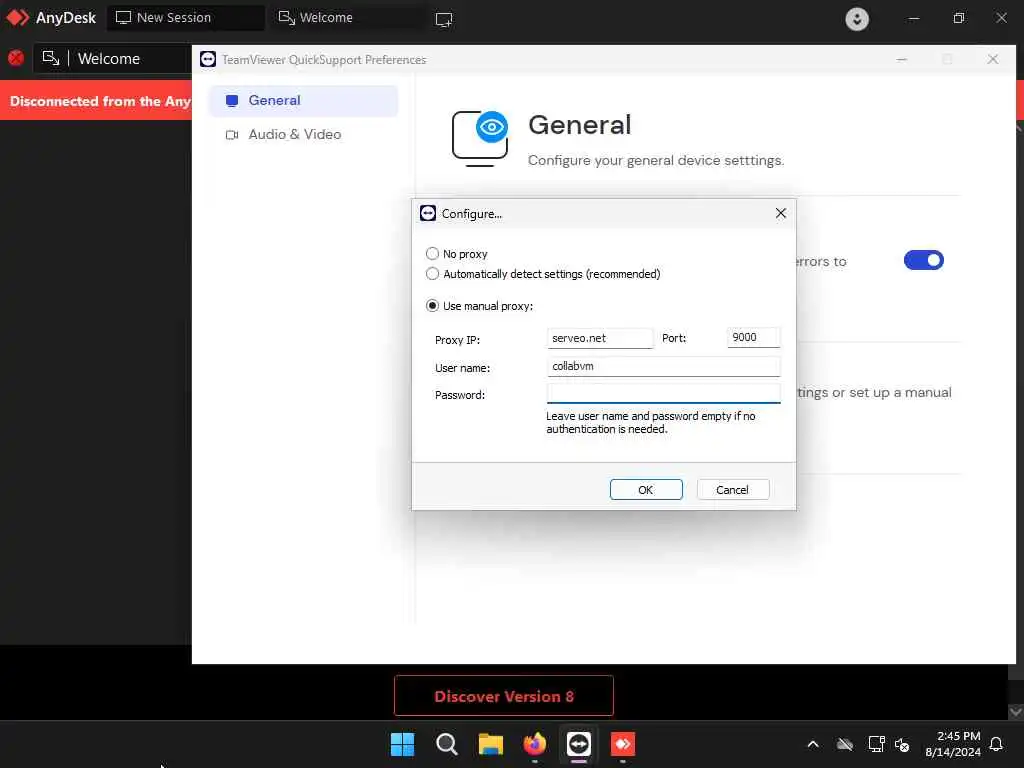Click the network tray icon
This screenshot has height=768, width=1024.
(x=876, y=744)
